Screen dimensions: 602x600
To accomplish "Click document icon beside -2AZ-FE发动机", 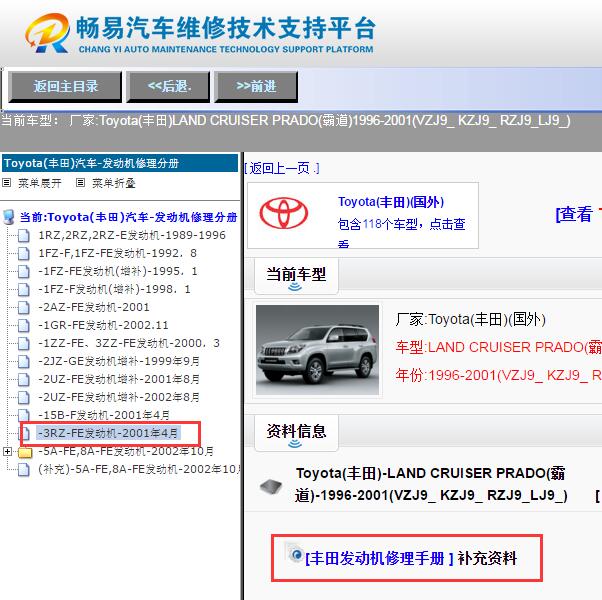I will tap(24, 307).
